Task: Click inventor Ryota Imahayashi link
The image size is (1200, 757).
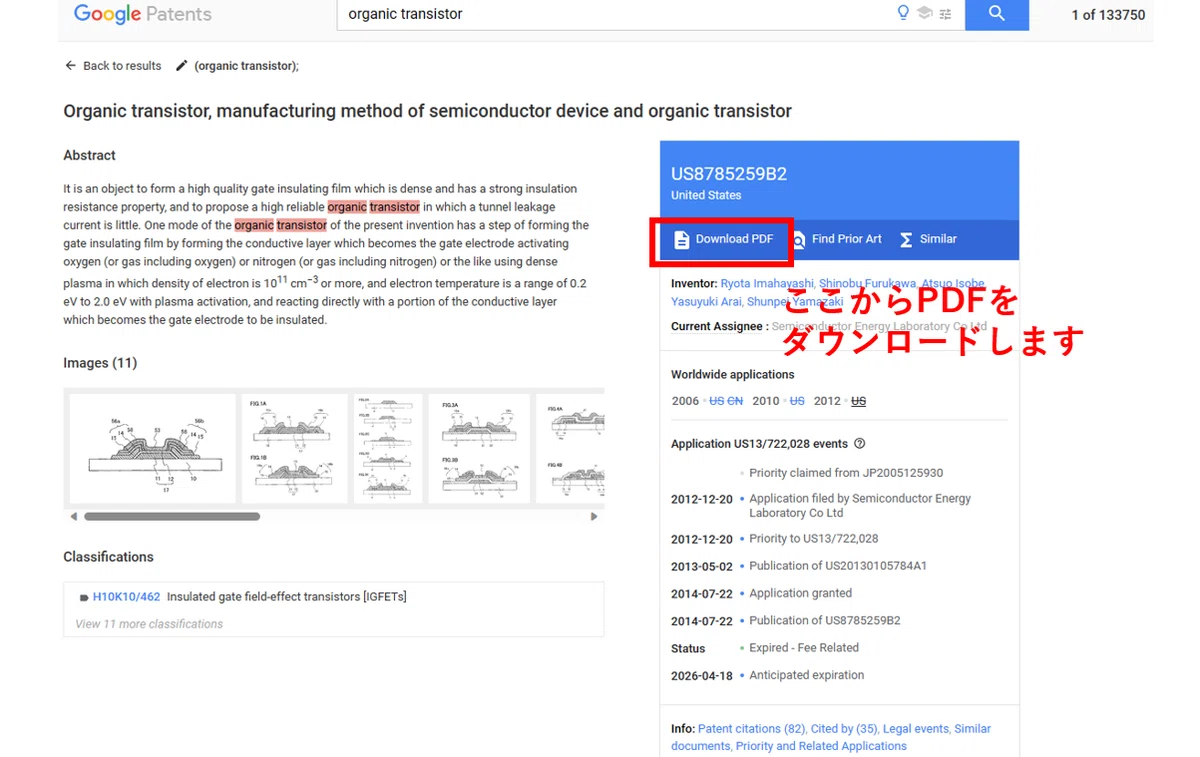Action: tap(767, 284)
